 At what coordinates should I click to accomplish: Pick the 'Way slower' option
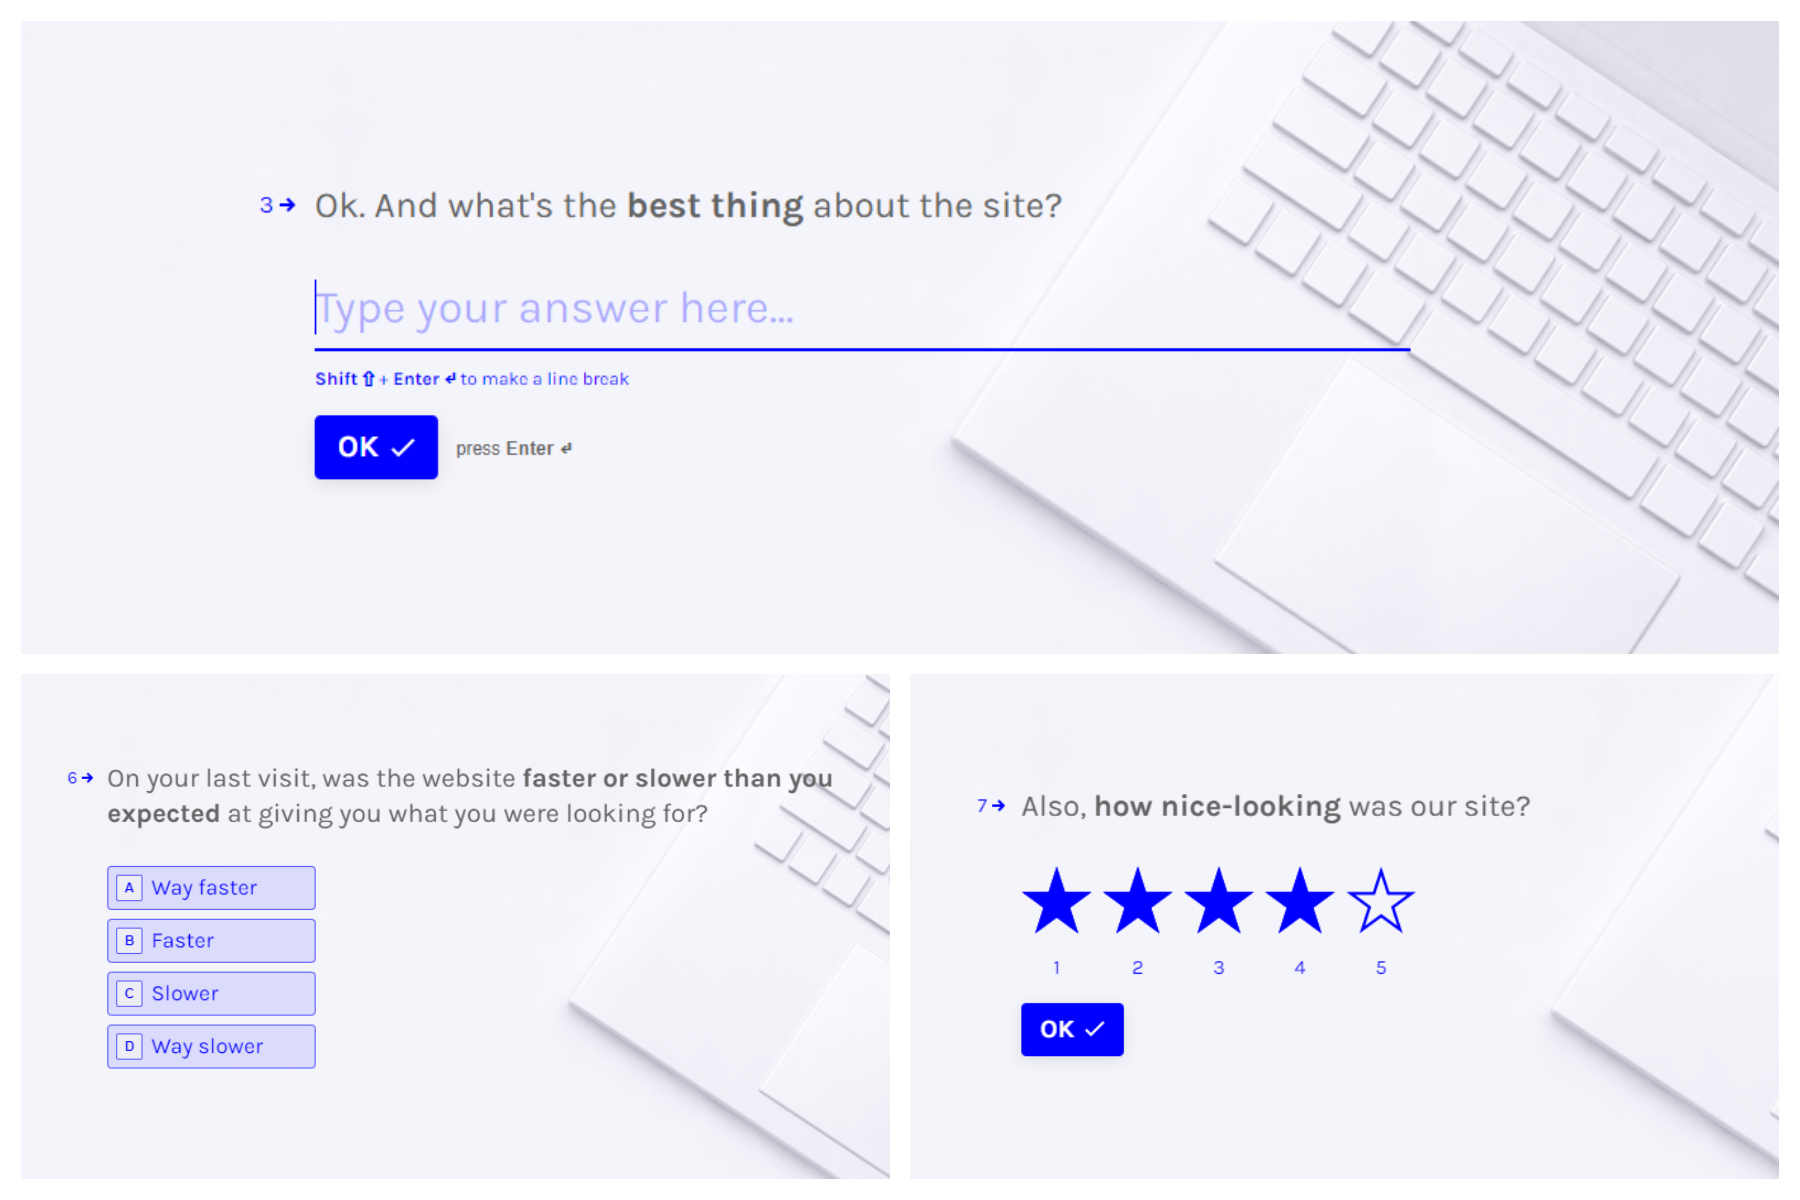210,1046
